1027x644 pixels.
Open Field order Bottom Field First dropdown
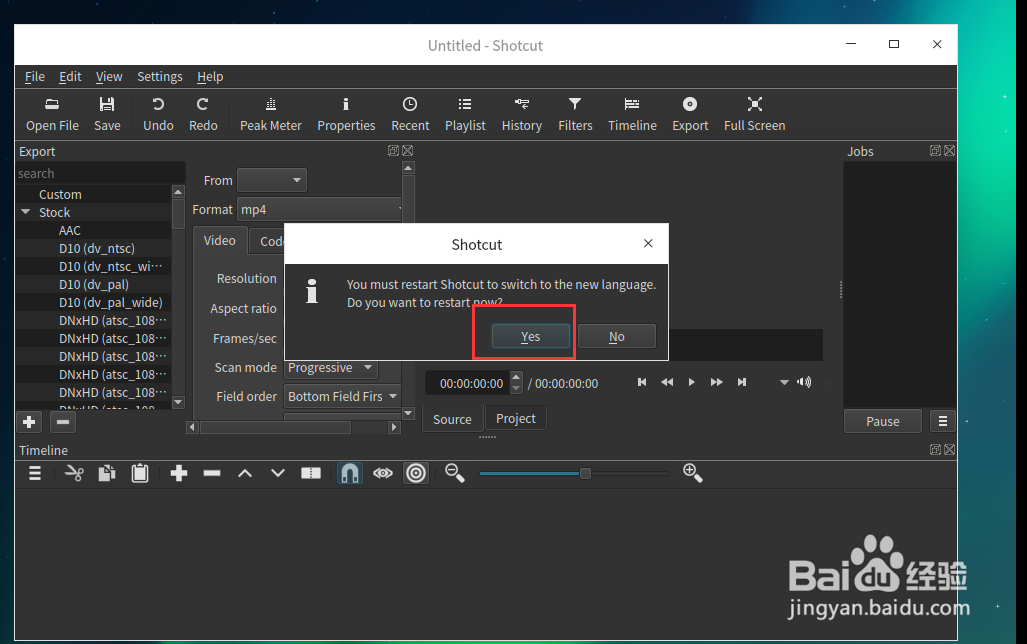click(343, 396)
